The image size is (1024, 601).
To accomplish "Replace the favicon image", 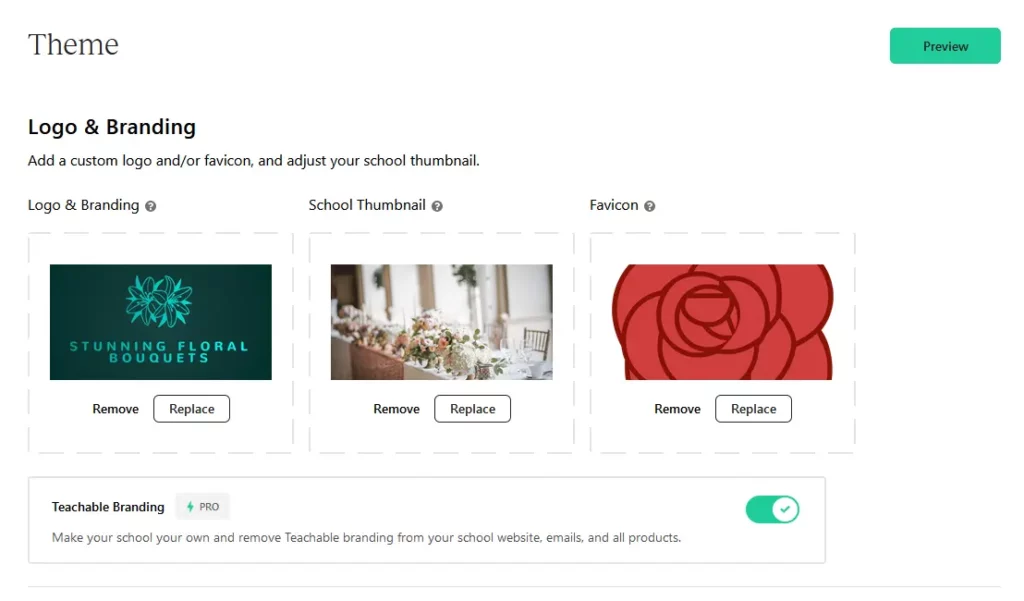I will pyautogui.click(x=753, y=408).
